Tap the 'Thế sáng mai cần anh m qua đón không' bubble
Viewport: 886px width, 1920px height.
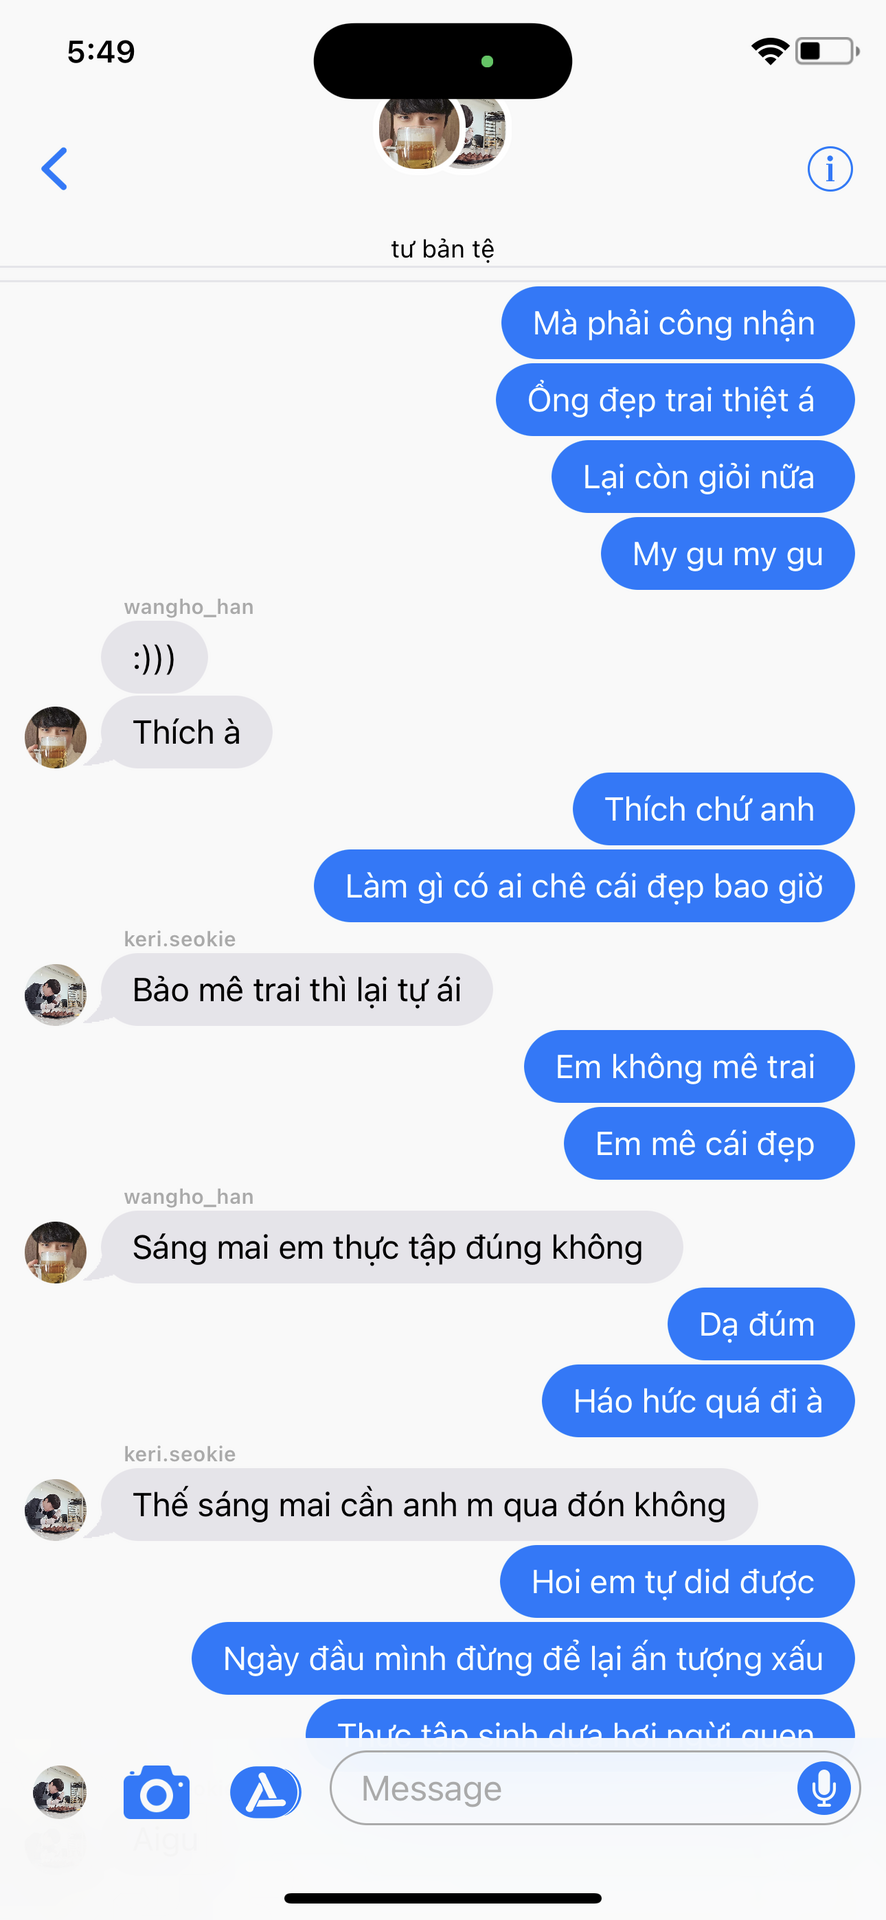[429, 1504]
